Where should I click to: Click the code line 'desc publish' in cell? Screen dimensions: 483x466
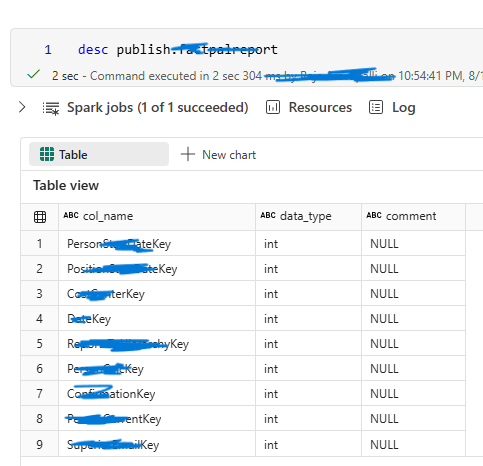pyautogui.click(x=177, y=50)
